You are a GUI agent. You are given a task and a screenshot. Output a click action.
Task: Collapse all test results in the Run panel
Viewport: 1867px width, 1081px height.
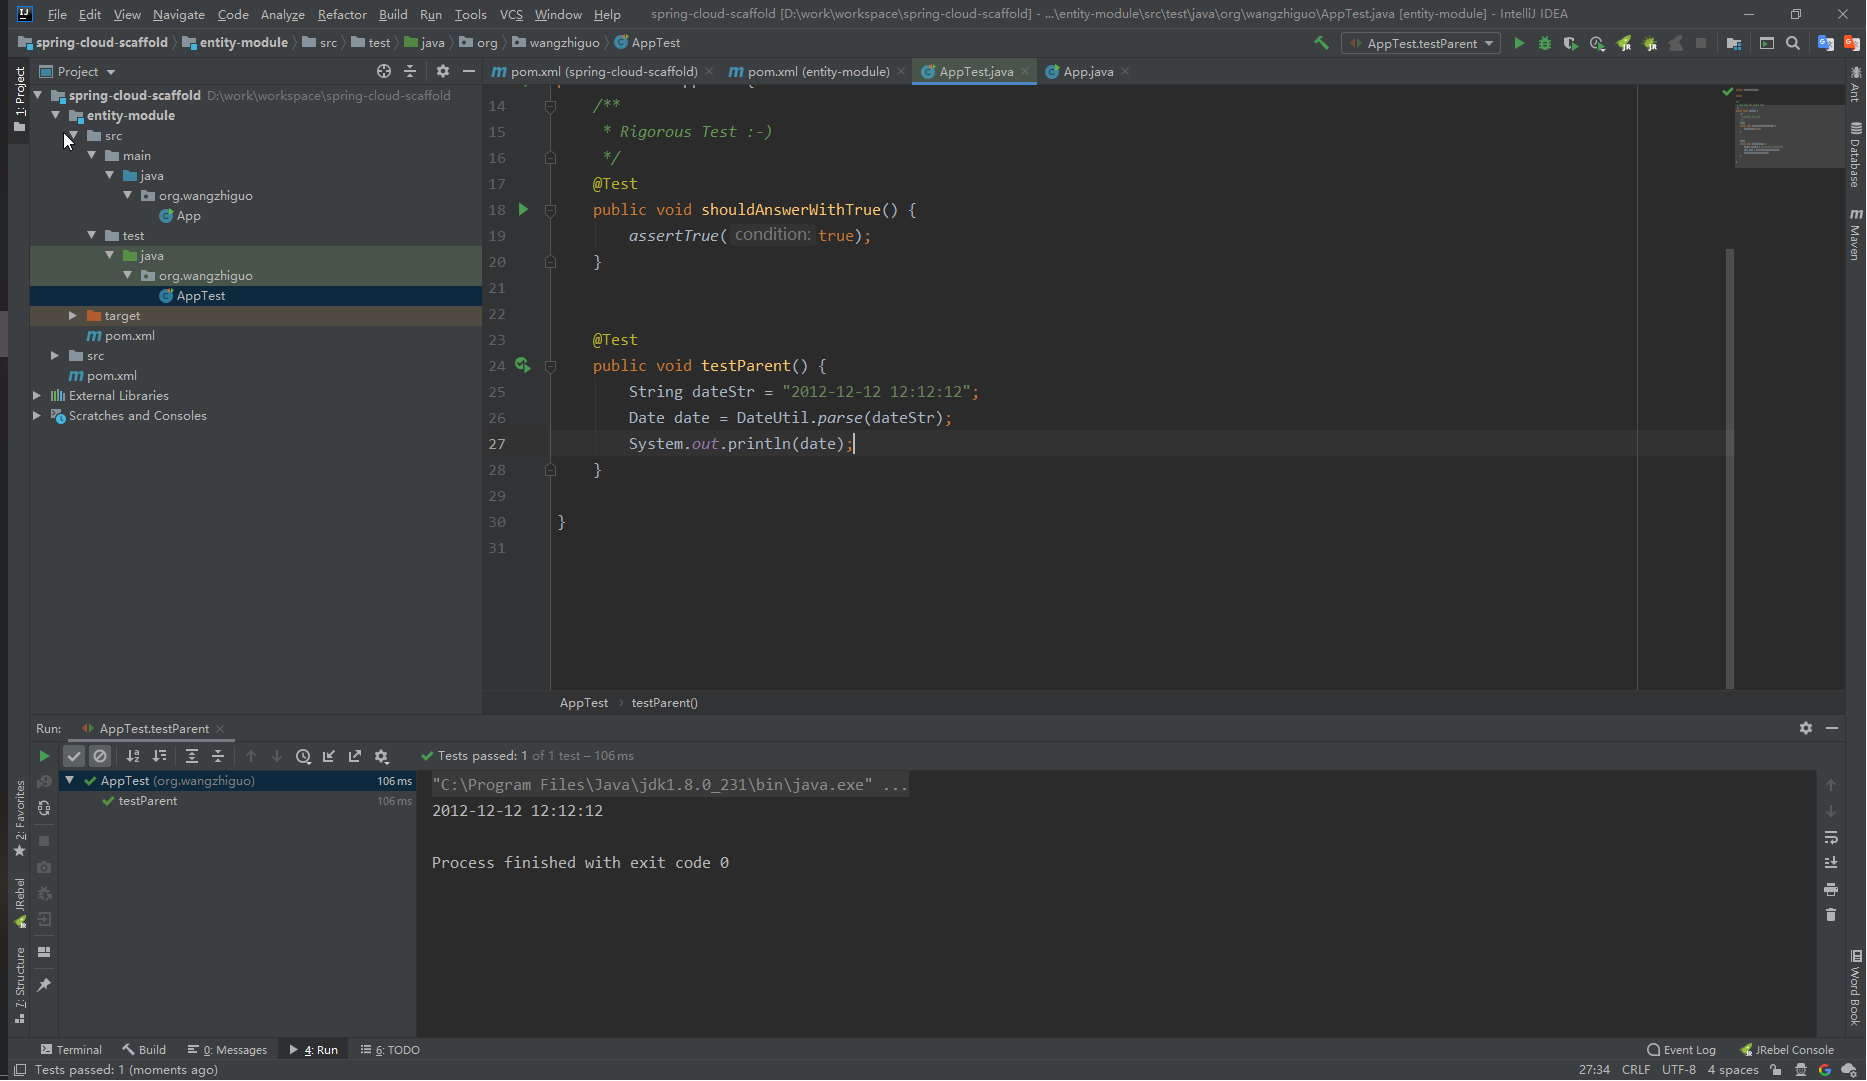pyautogui.click(x=218, y=756)
